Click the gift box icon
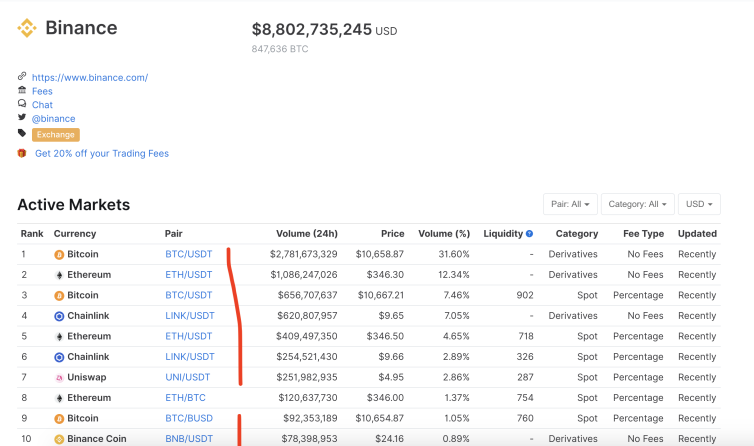Image resolution: width=754 pixels, height=446 pixels. coord(22,153)
